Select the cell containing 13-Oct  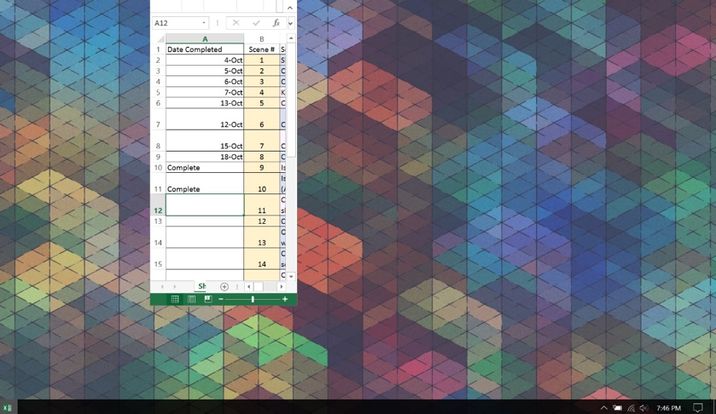pyautogui.click(x=205, y=103)
